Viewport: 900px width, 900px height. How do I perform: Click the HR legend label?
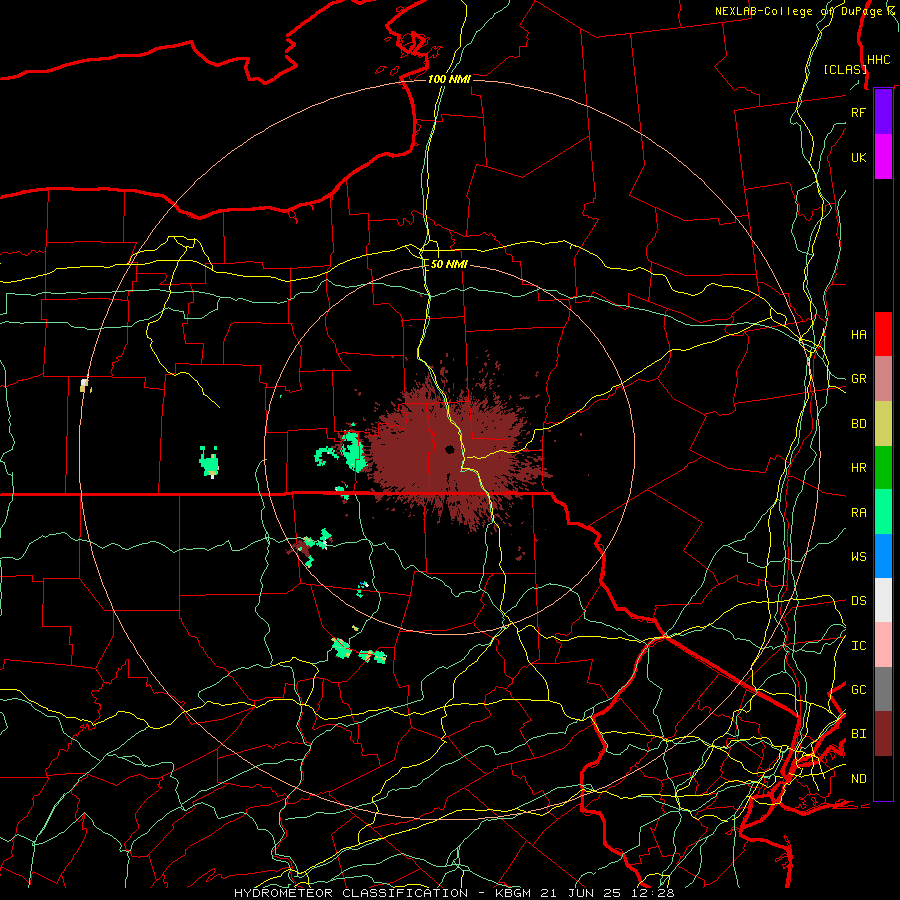tap(858, 468)
